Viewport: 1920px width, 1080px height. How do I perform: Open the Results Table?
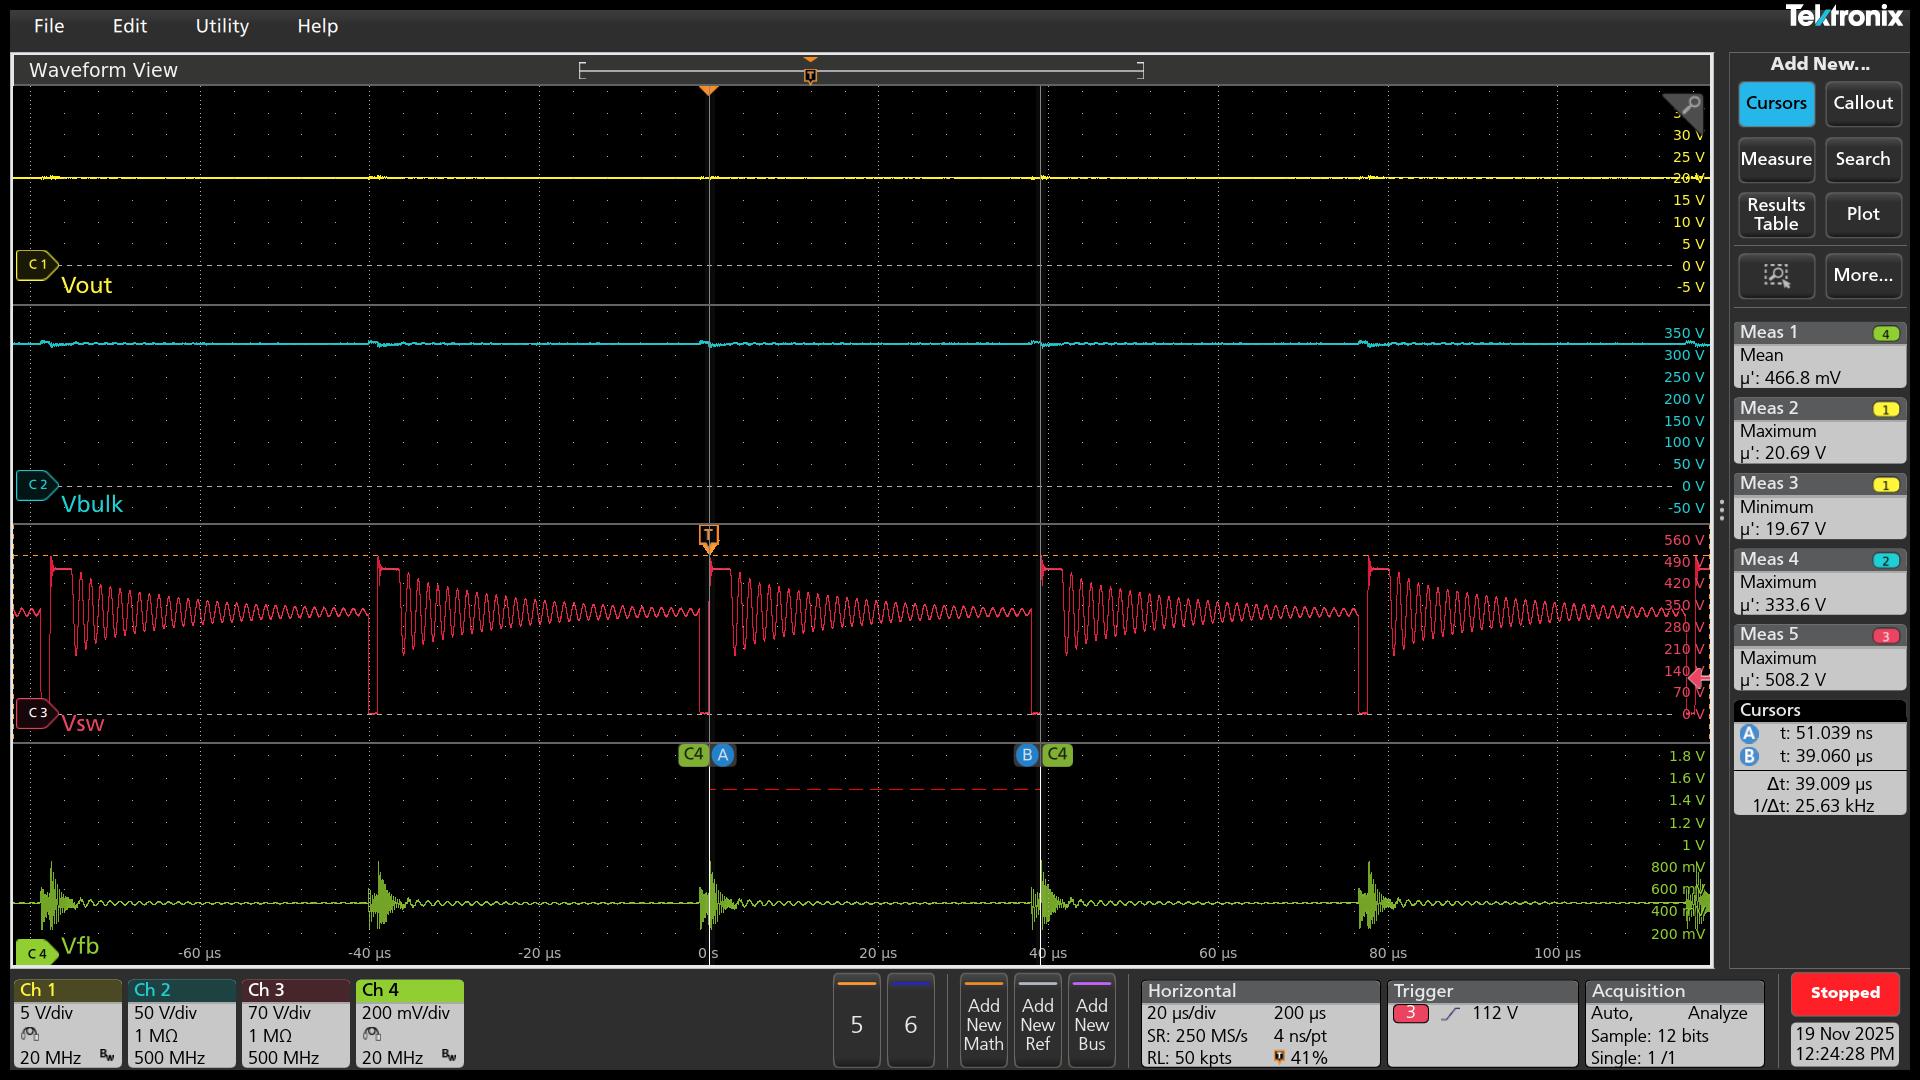(1775, 214)
